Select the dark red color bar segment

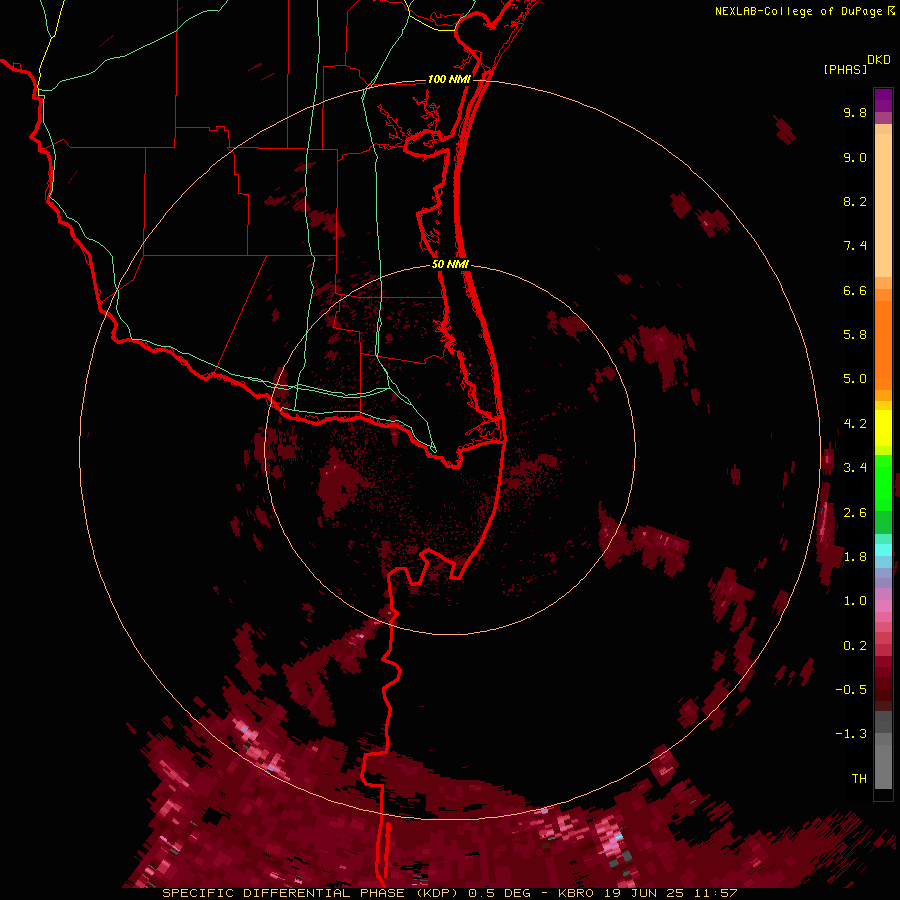pos(883,686)
